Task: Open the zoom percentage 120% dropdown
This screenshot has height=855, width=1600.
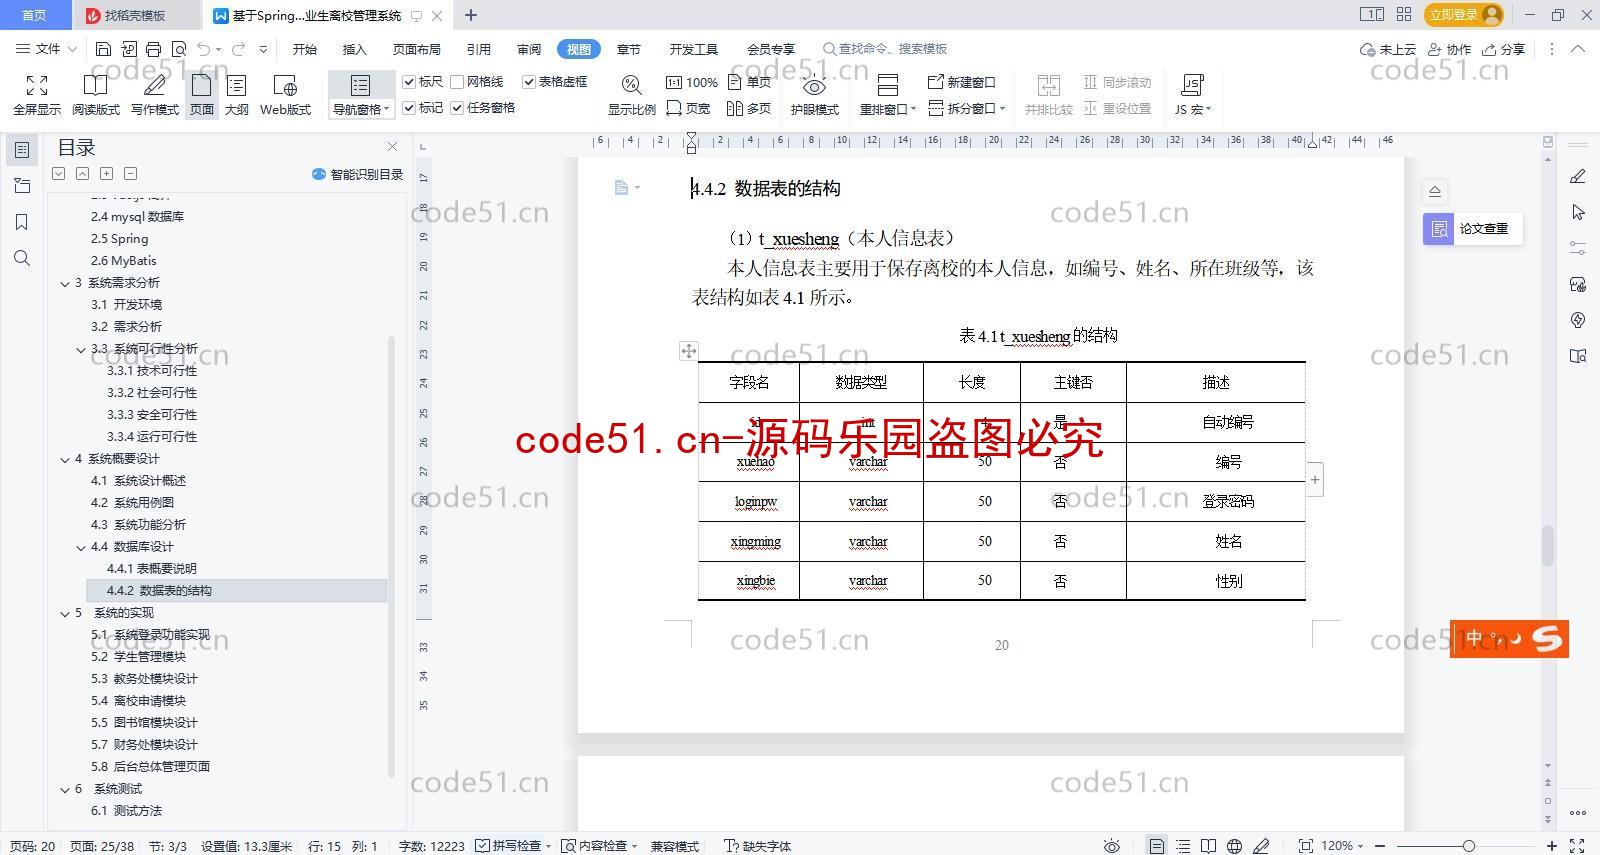Action: (x=1343, y=846)
